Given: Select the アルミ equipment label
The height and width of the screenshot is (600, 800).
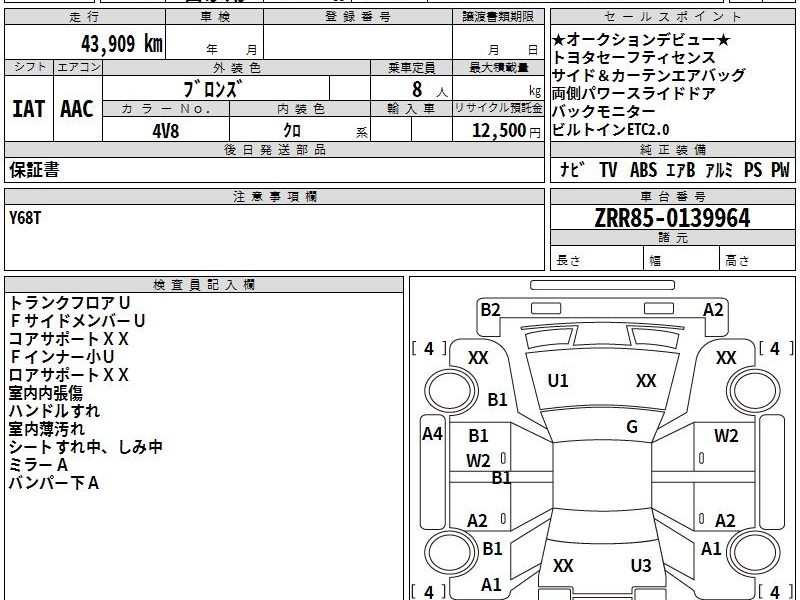Looking at the screenshot, I should point(719,169).
